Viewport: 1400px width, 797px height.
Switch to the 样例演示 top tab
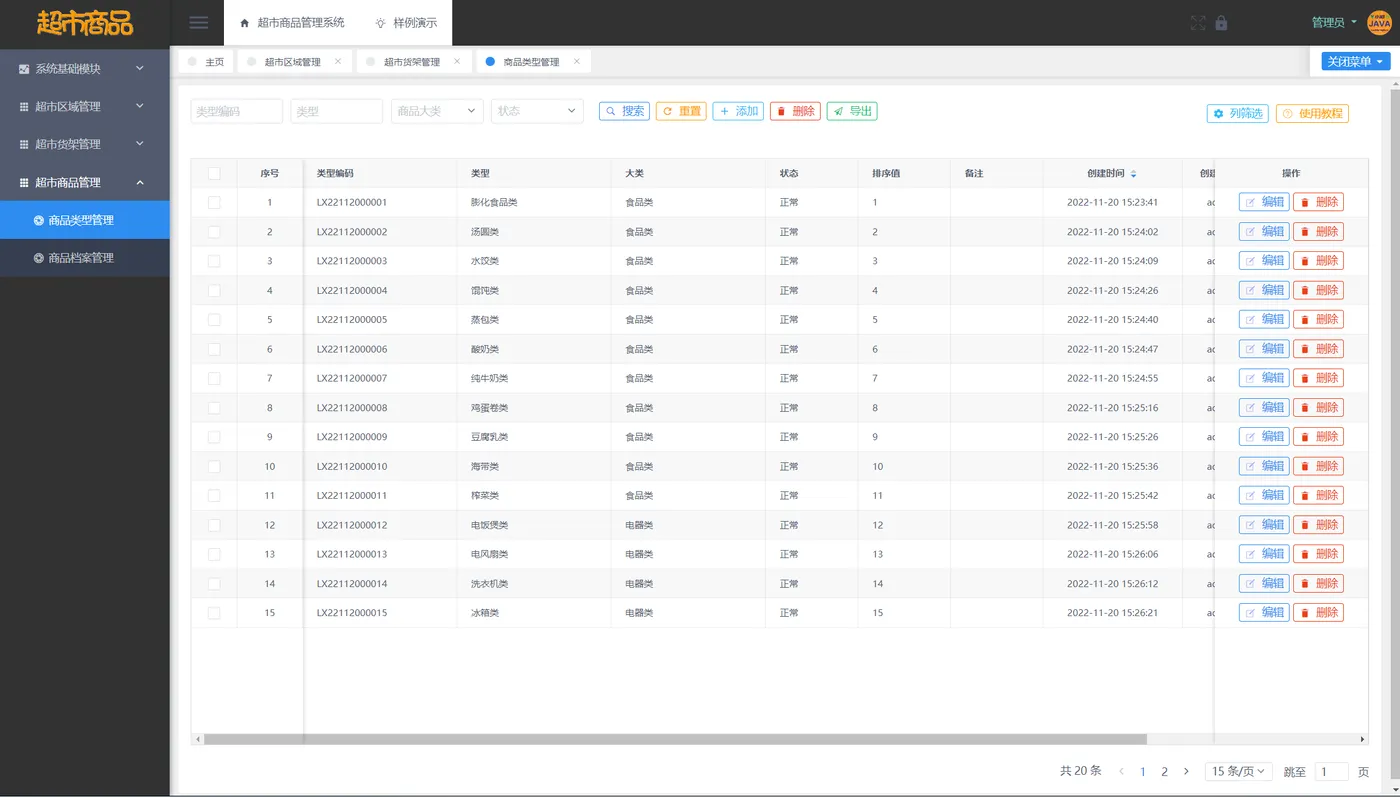(x=406, y=22)
